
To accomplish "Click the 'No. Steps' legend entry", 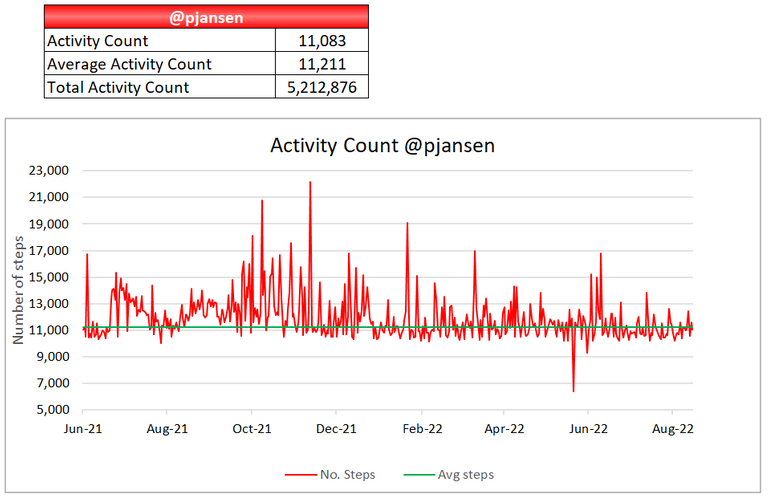I will 331,475.
